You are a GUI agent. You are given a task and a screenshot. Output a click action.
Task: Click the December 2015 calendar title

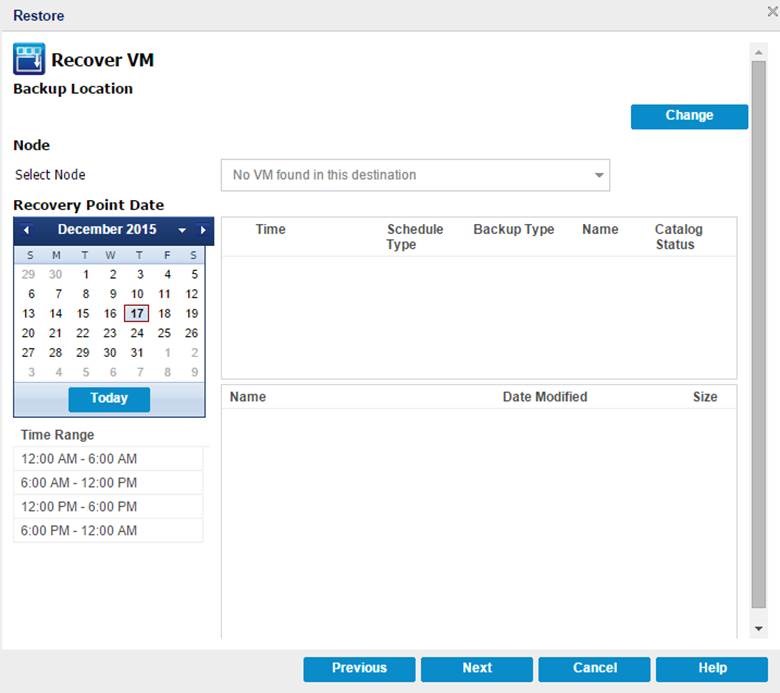(x=107, y=229)
